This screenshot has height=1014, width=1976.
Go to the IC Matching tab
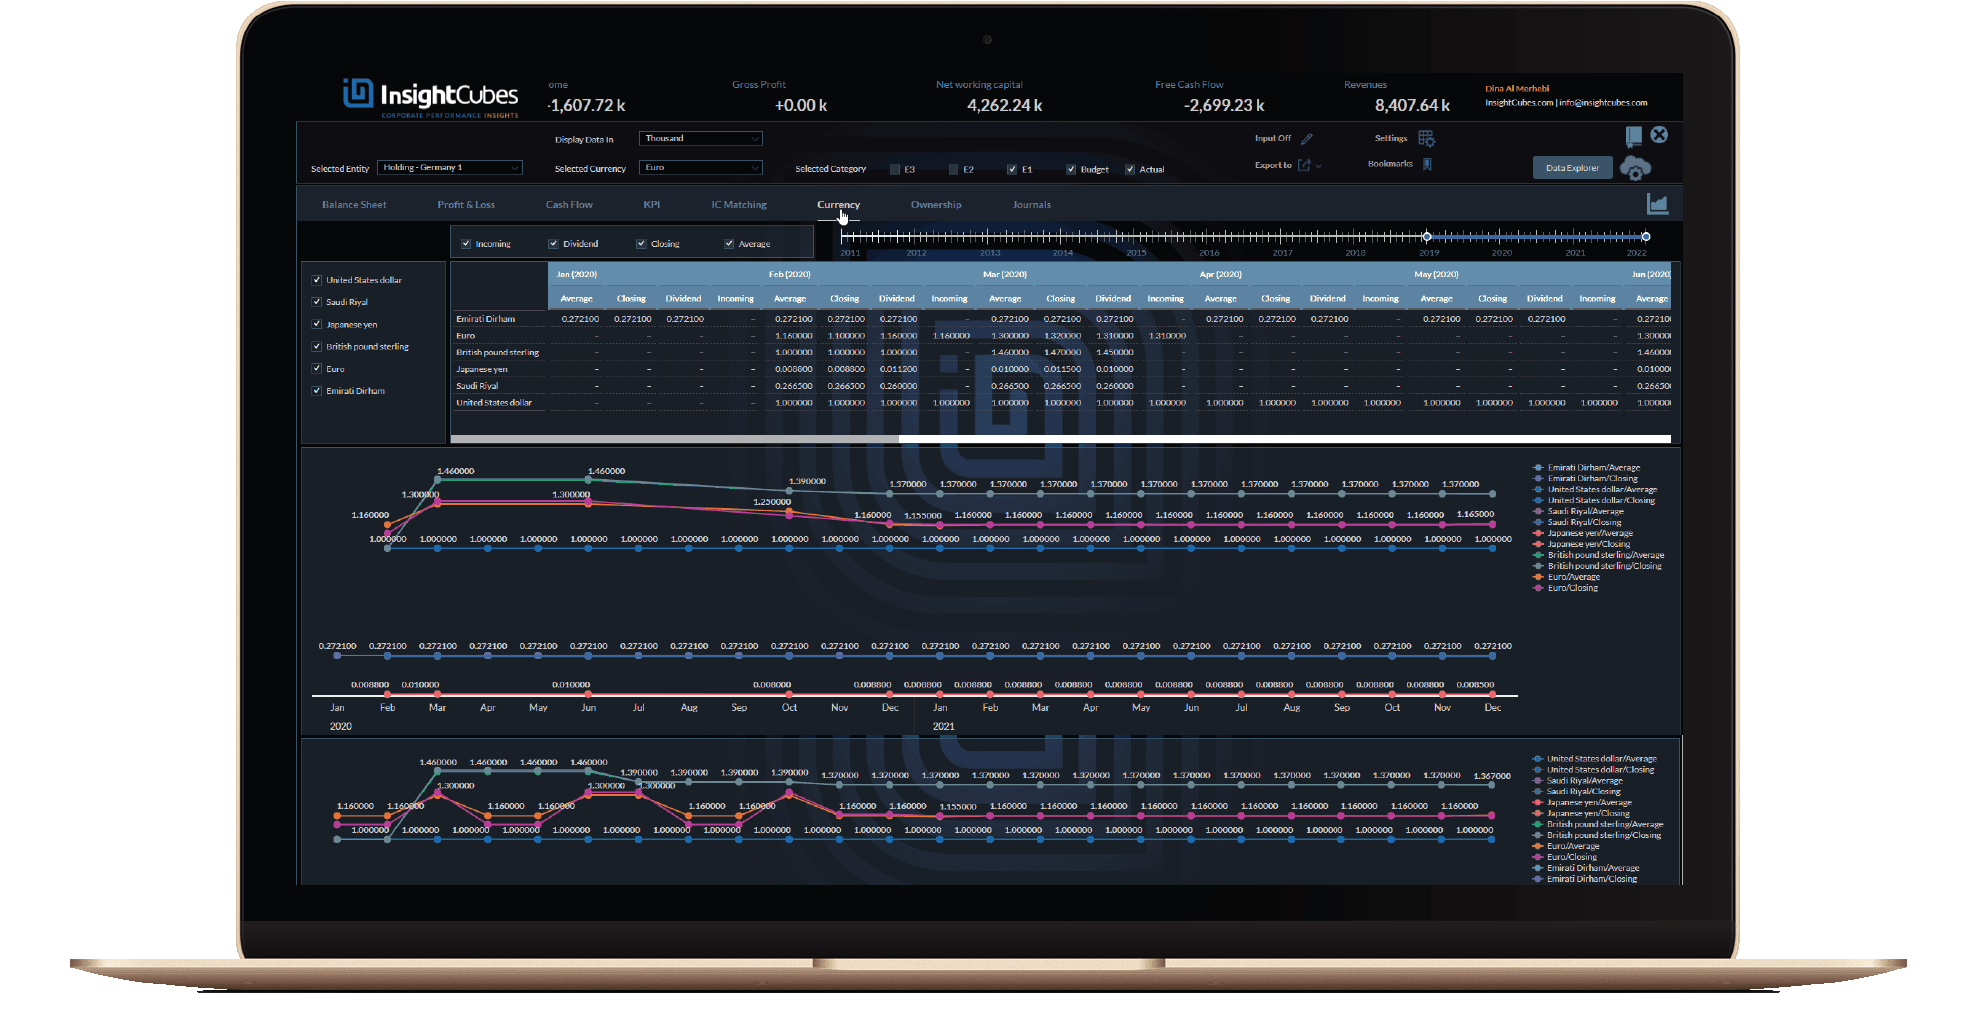(739, 205)
